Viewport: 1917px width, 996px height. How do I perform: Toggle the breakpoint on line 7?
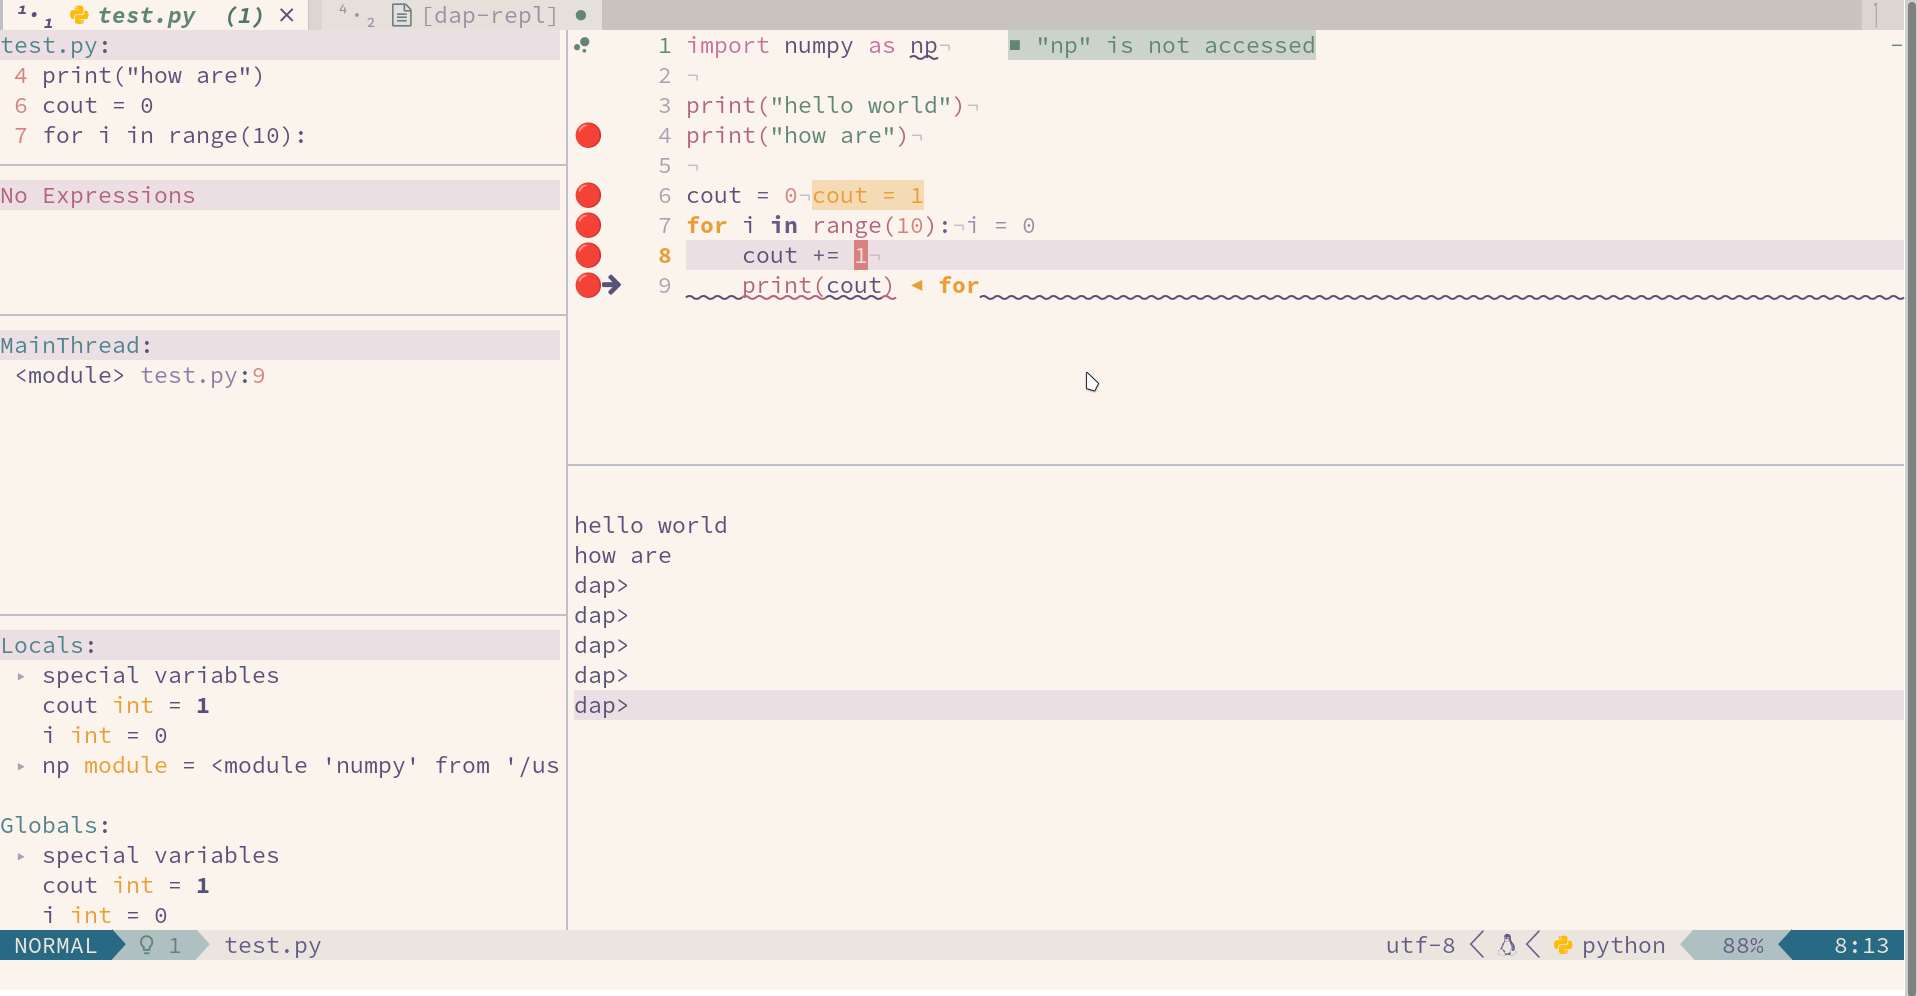588,225
